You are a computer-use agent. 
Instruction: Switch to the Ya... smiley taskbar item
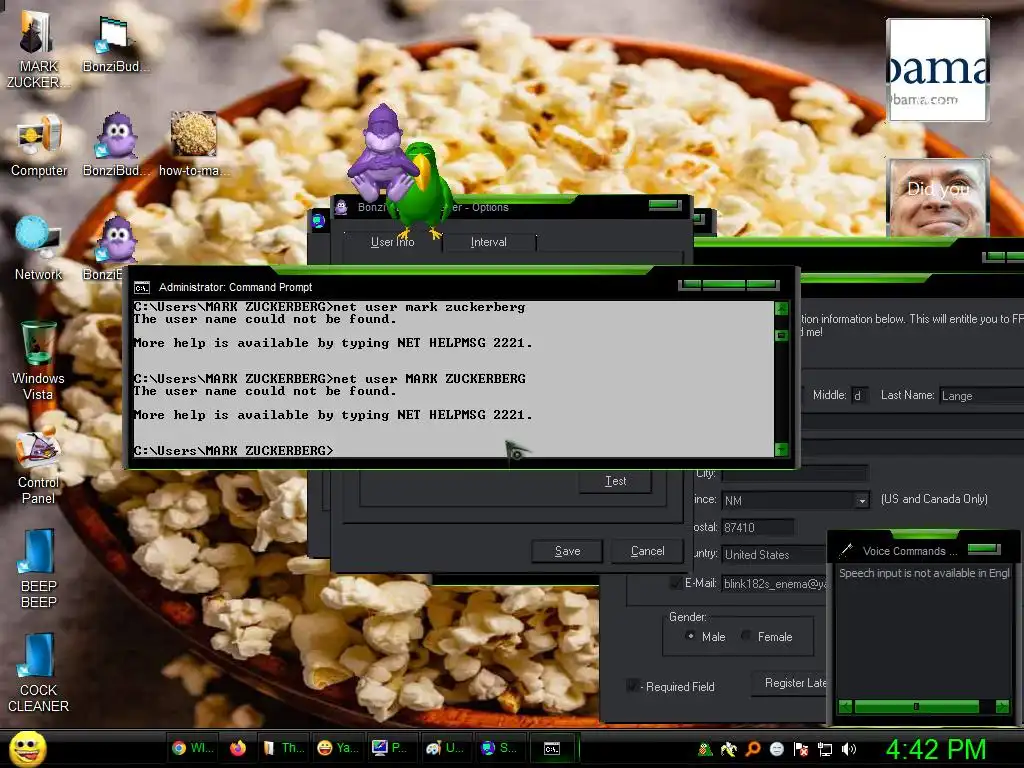pyautogui.click(x=338, y=748)
